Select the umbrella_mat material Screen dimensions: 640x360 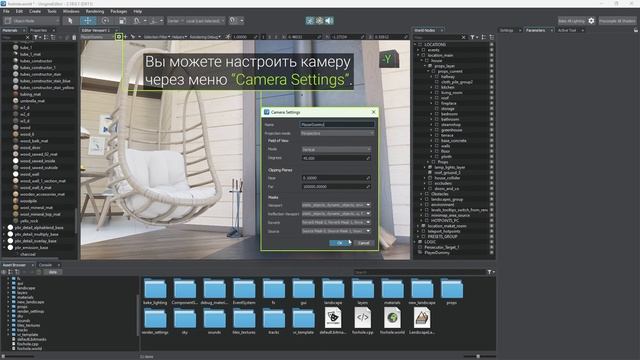click(x=32, y=101)
